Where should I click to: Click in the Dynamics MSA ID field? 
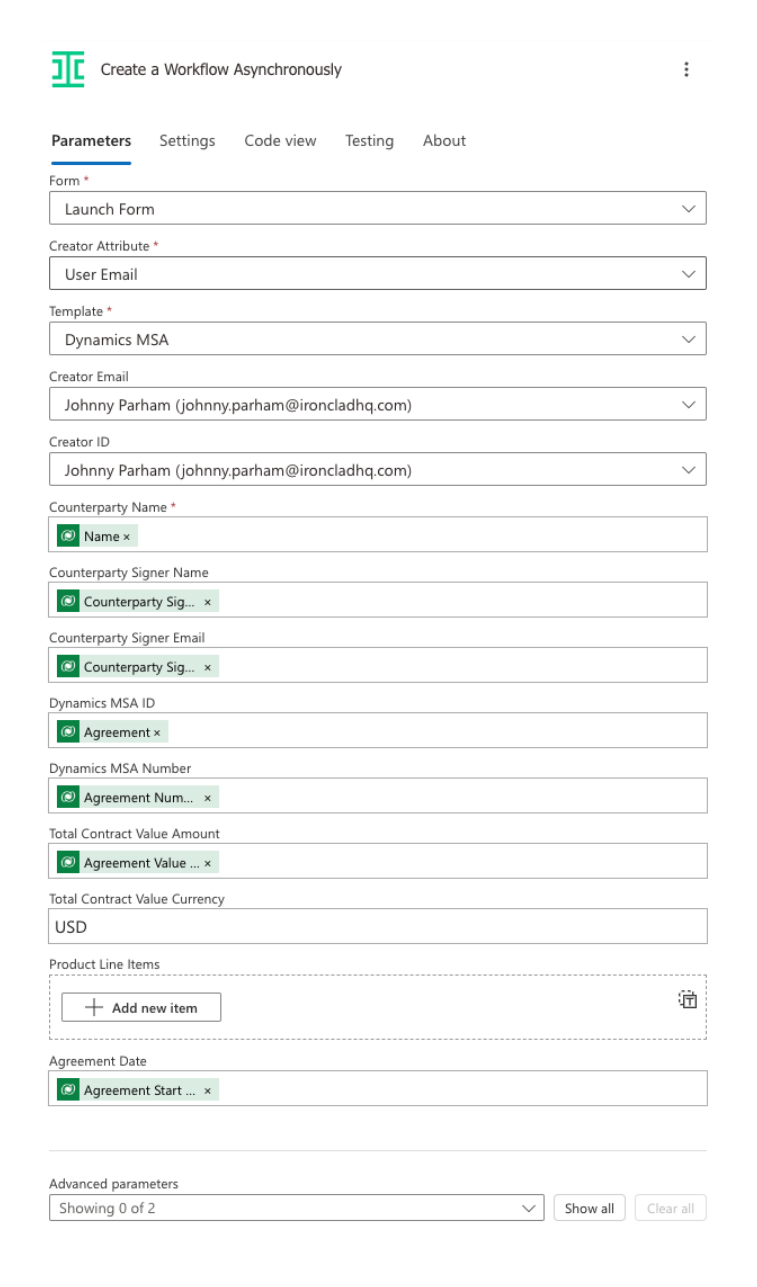click(378, 730)
